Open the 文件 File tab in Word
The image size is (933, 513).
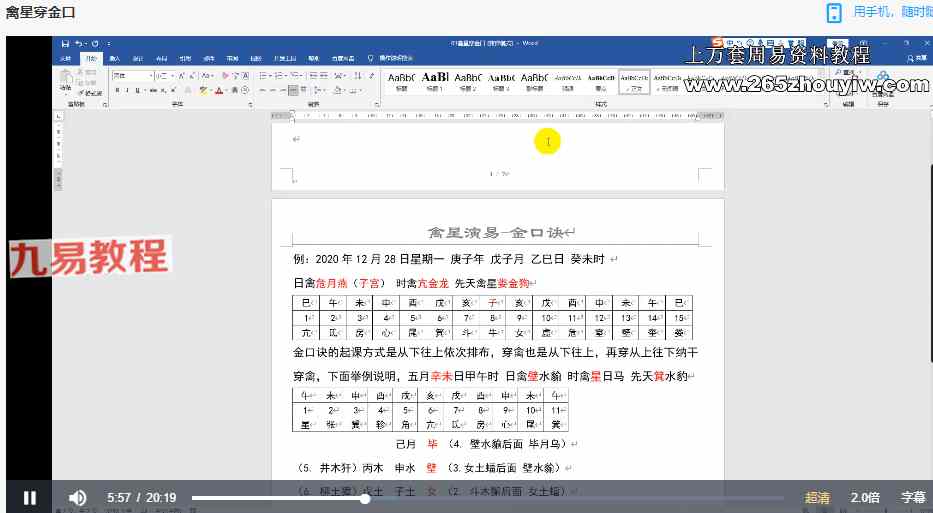tap(66, 59)
